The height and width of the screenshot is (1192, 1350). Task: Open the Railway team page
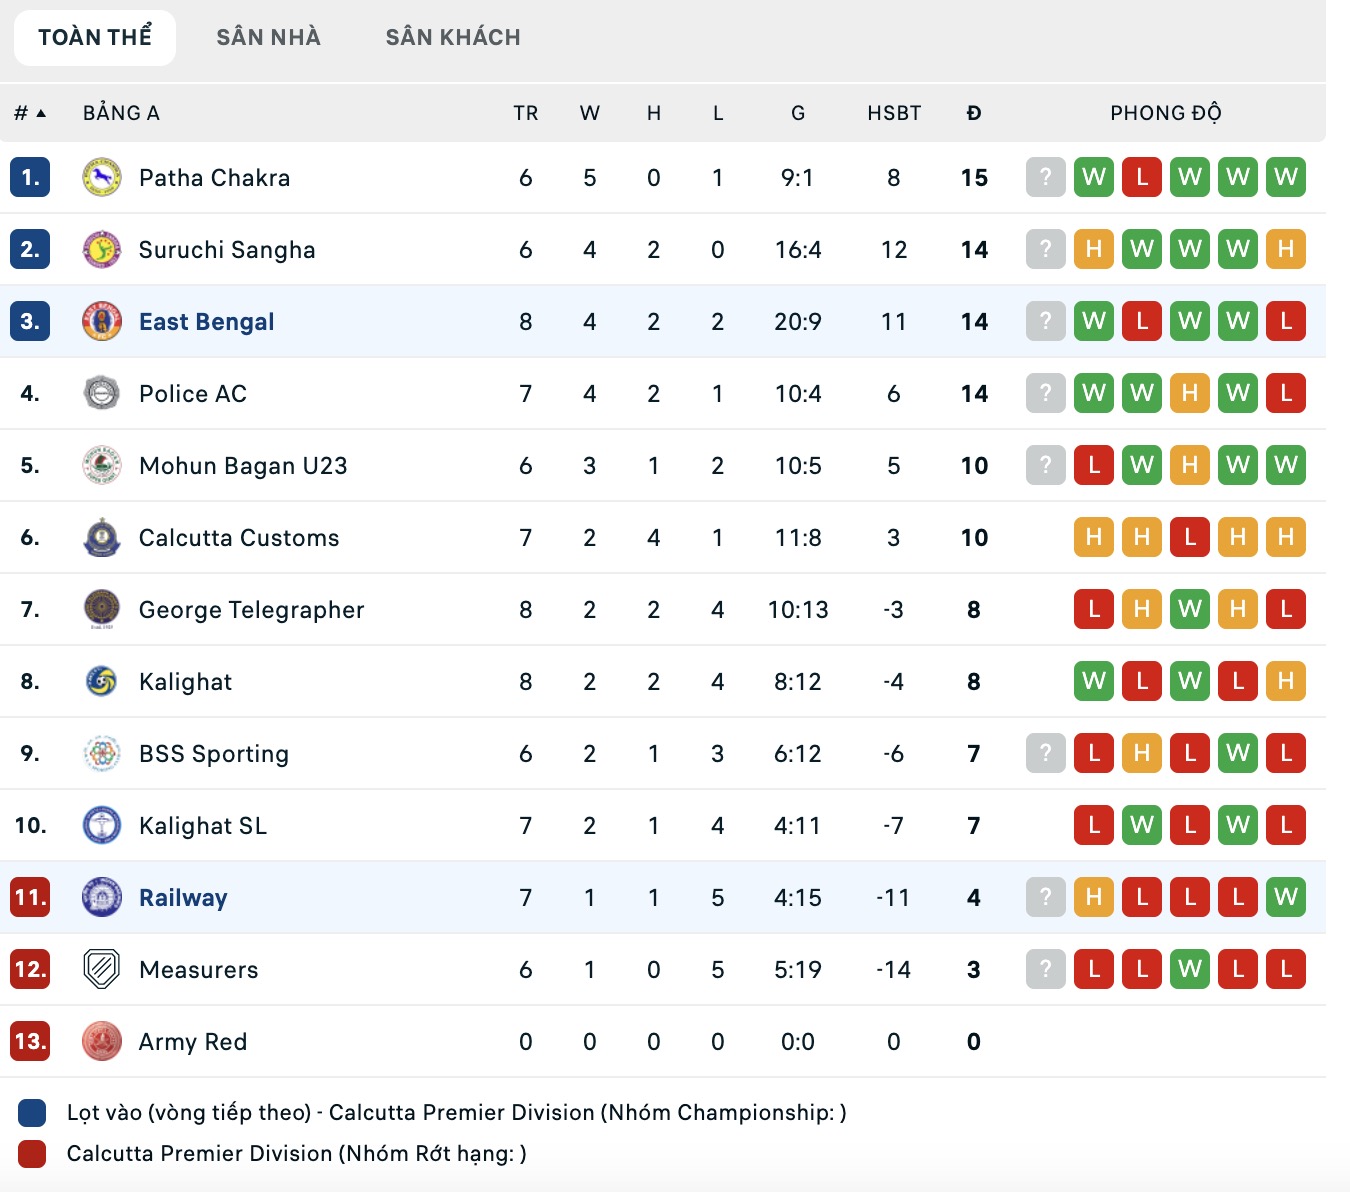point(182,897)
